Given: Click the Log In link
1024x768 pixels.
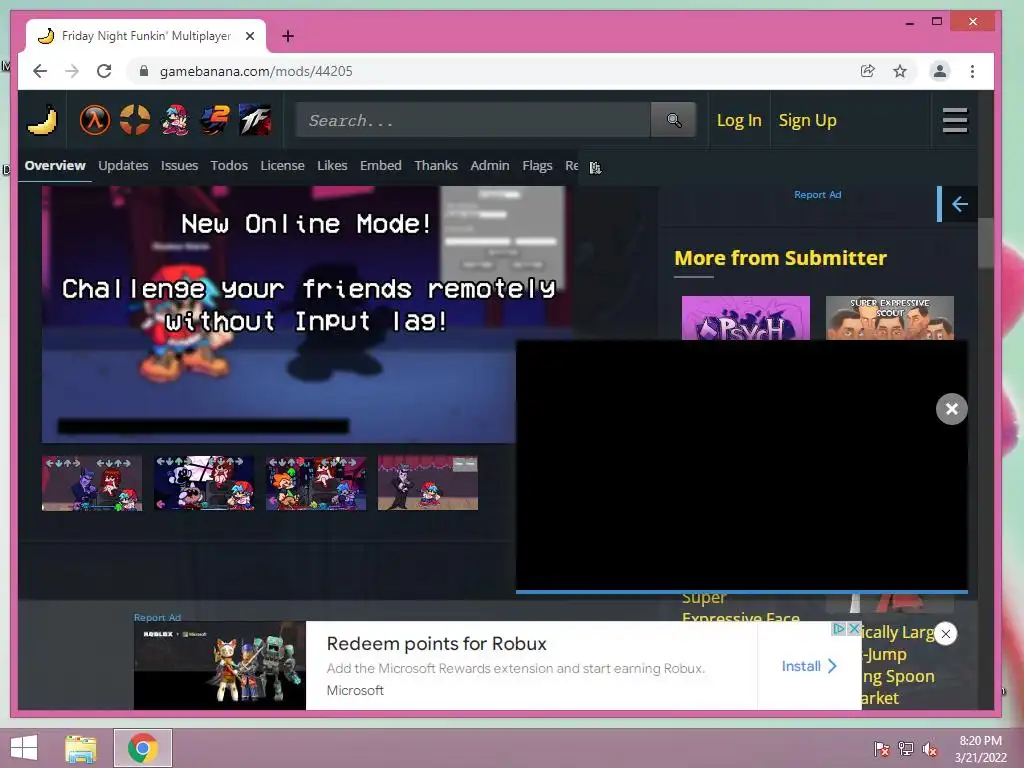Looking at the screenshot, I should pos(739,120).
